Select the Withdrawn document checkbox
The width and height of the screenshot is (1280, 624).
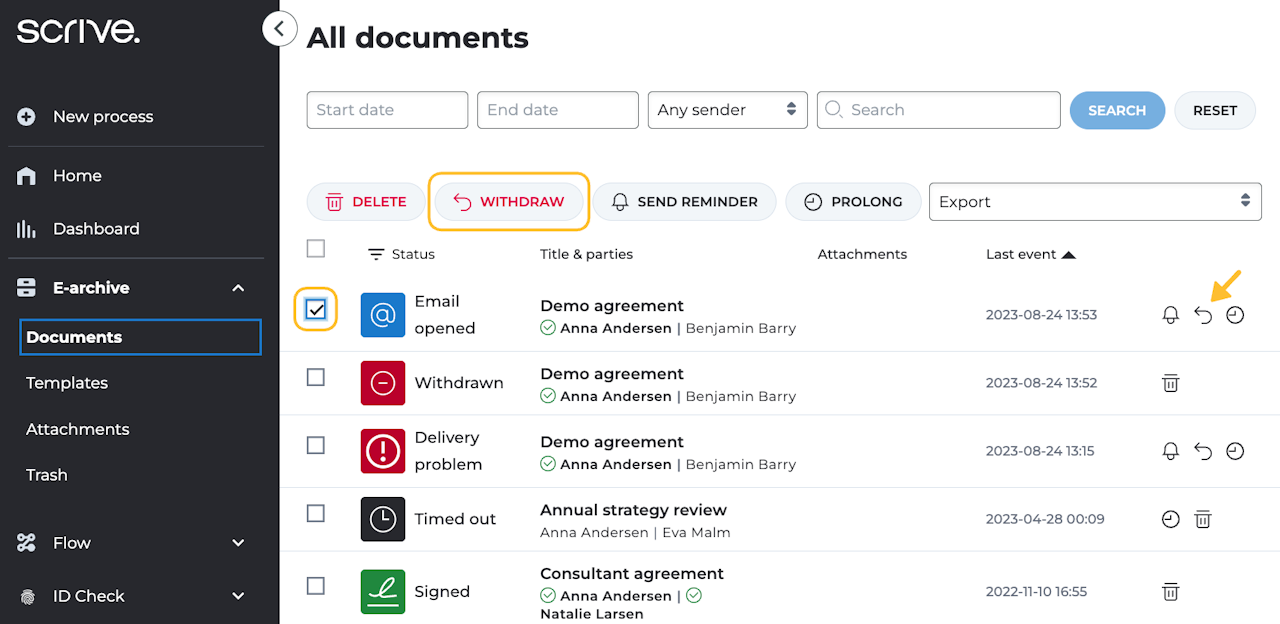316,377
